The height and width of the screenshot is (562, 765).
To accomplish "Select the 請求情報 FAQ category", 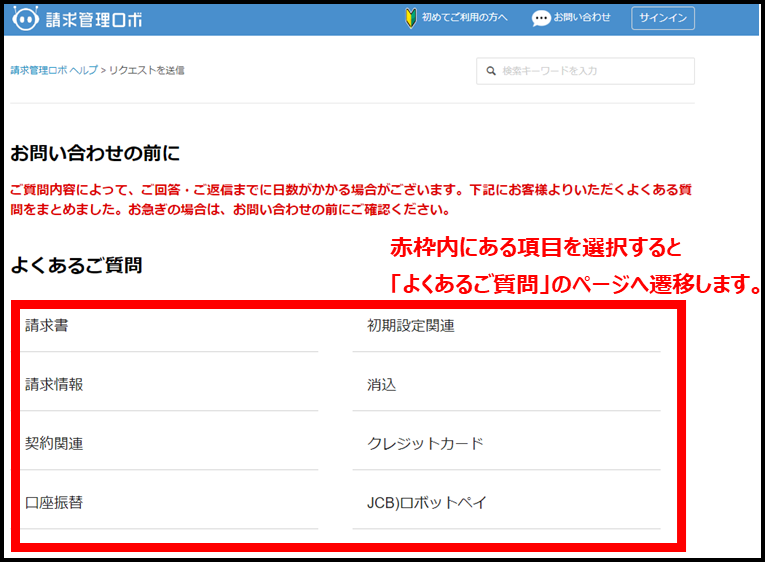I will pyautogui.click(x=54, y=385).
